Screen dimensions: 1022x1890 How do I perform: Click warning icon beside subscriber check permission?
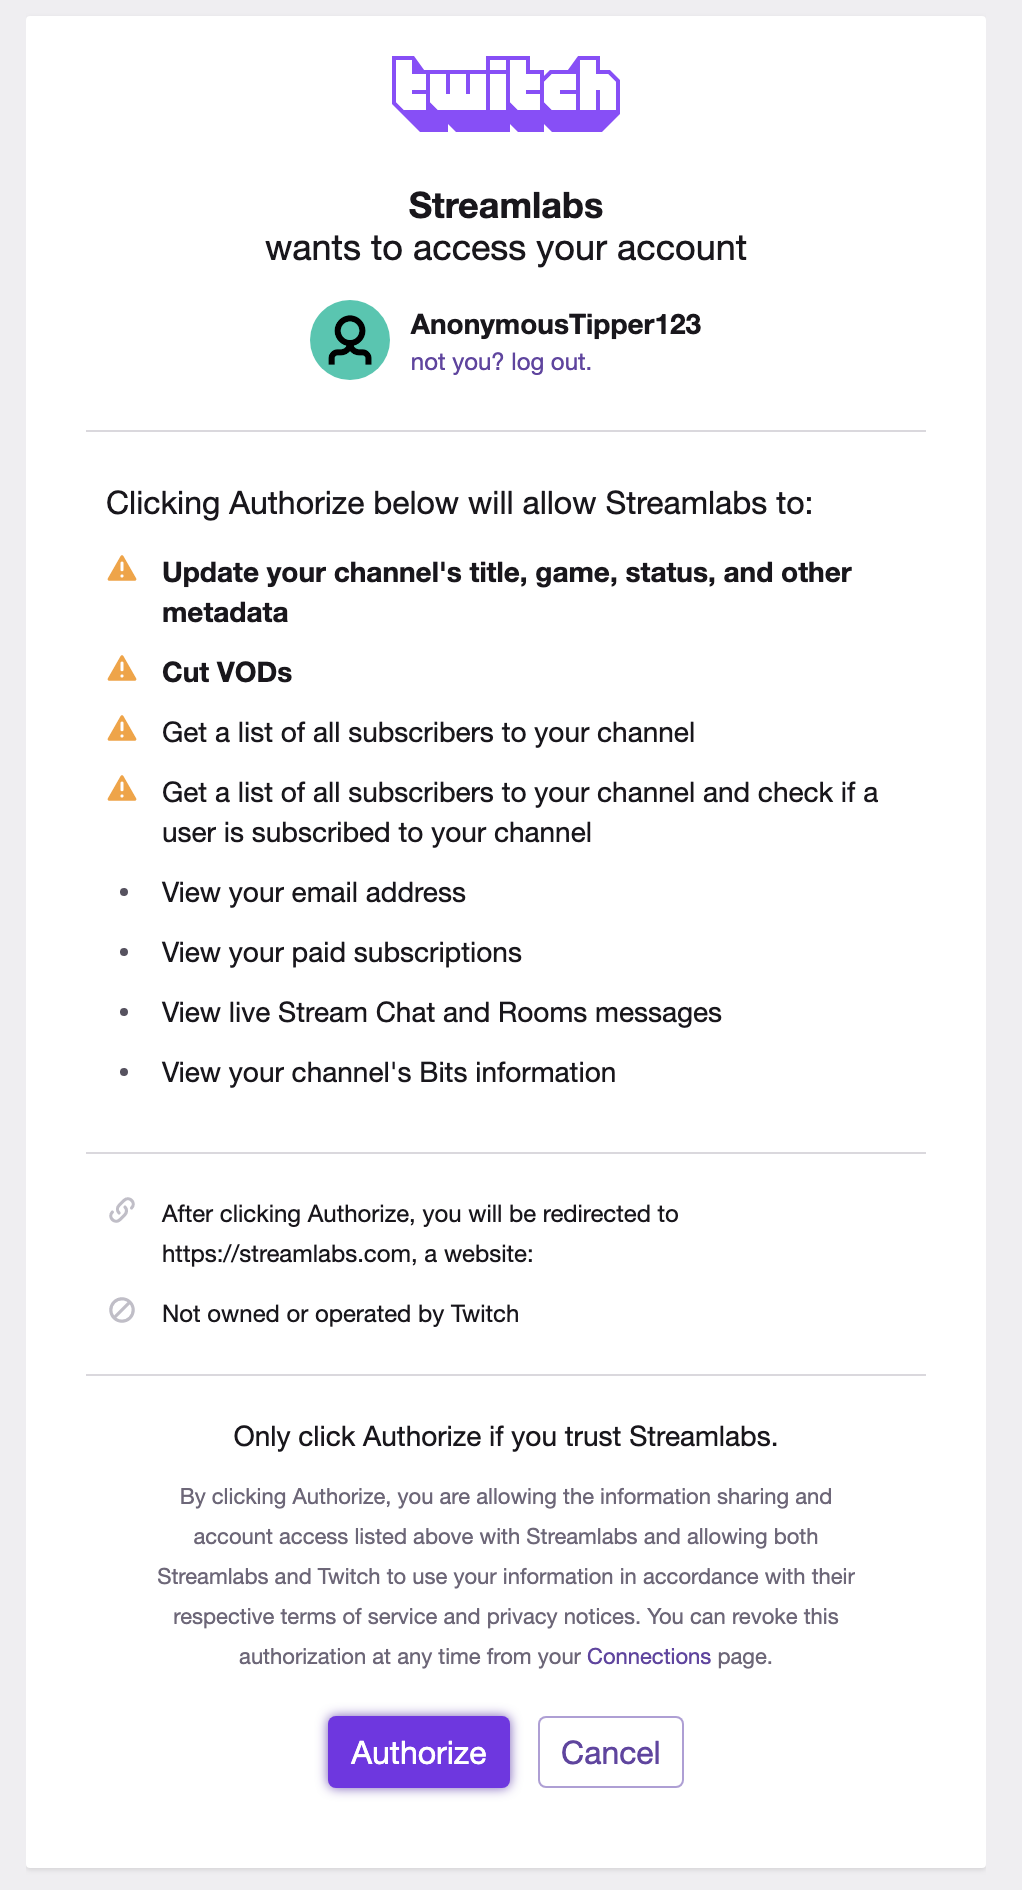point(122,789)
